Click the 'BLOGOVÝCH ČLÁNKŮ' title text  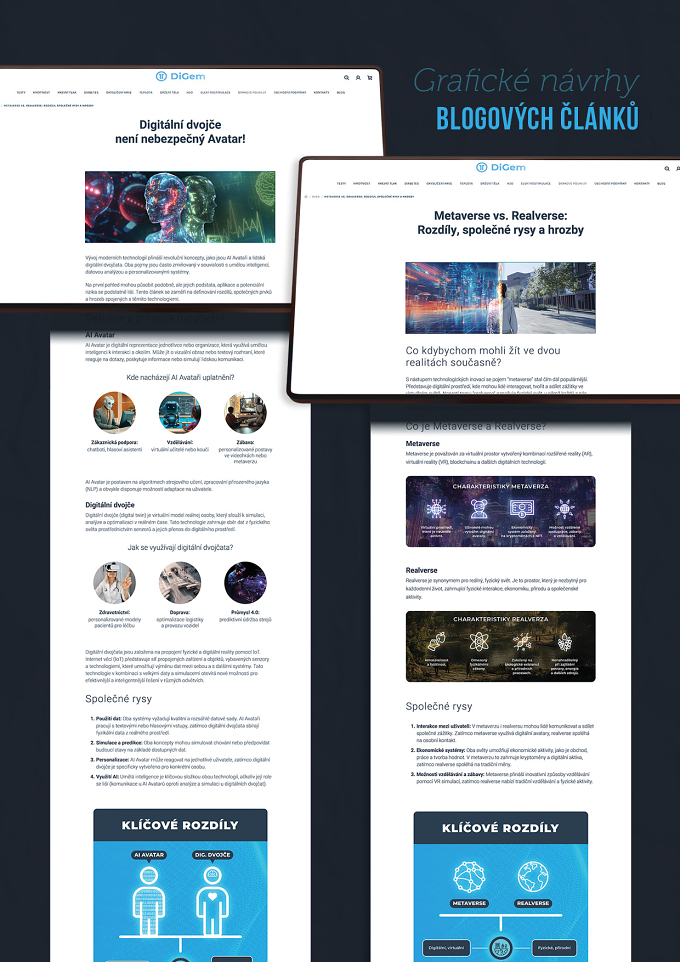538,118
